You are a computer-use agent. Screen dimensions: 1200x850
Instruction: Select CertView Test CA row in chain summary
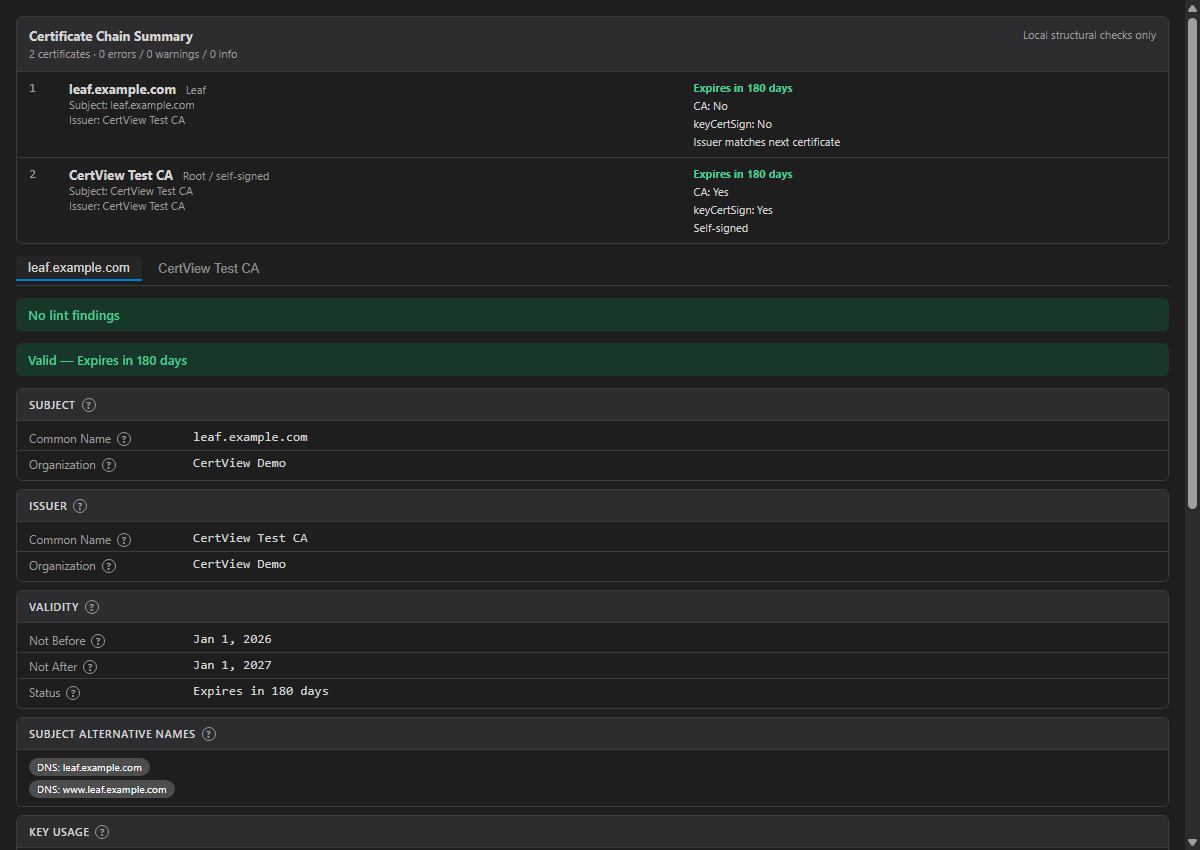pos(592,200)
